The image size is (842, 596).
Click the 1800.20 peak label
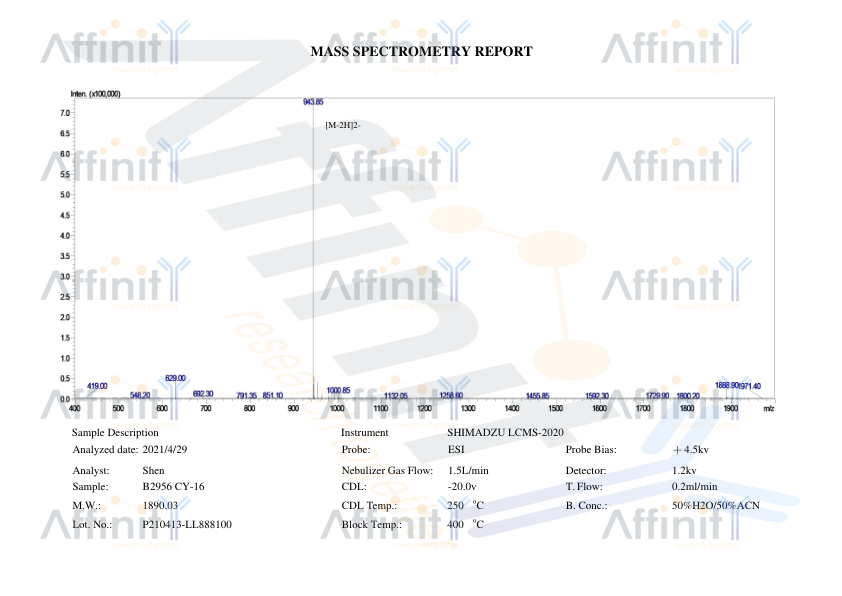pos(688,396)
